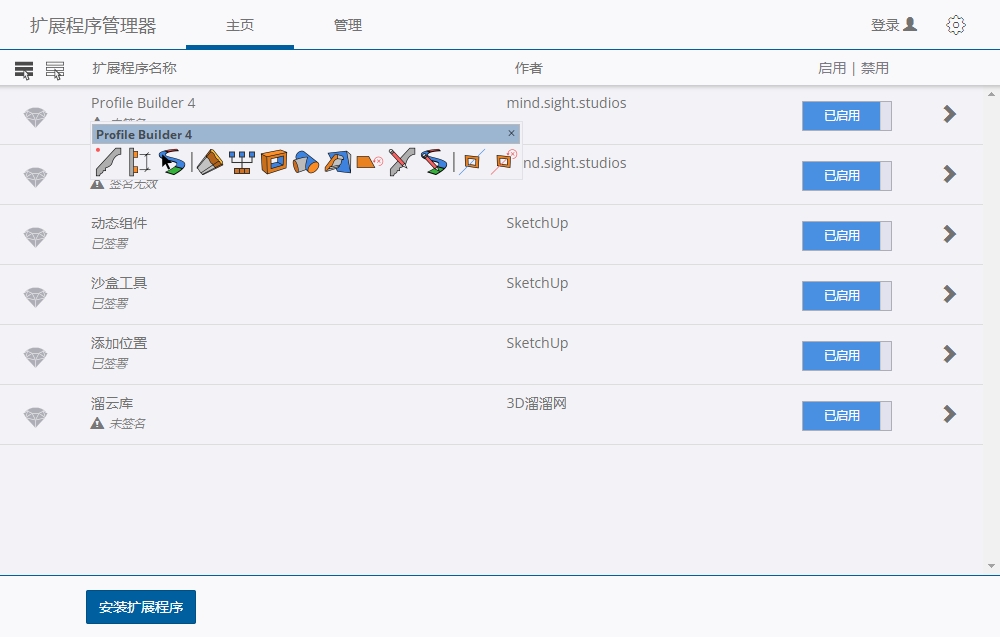Image resolution: width=1000 pixels, height=637 pixels.
Task: Click the first Profile Builder toolbar icon
Action: (x=107, y=161)
